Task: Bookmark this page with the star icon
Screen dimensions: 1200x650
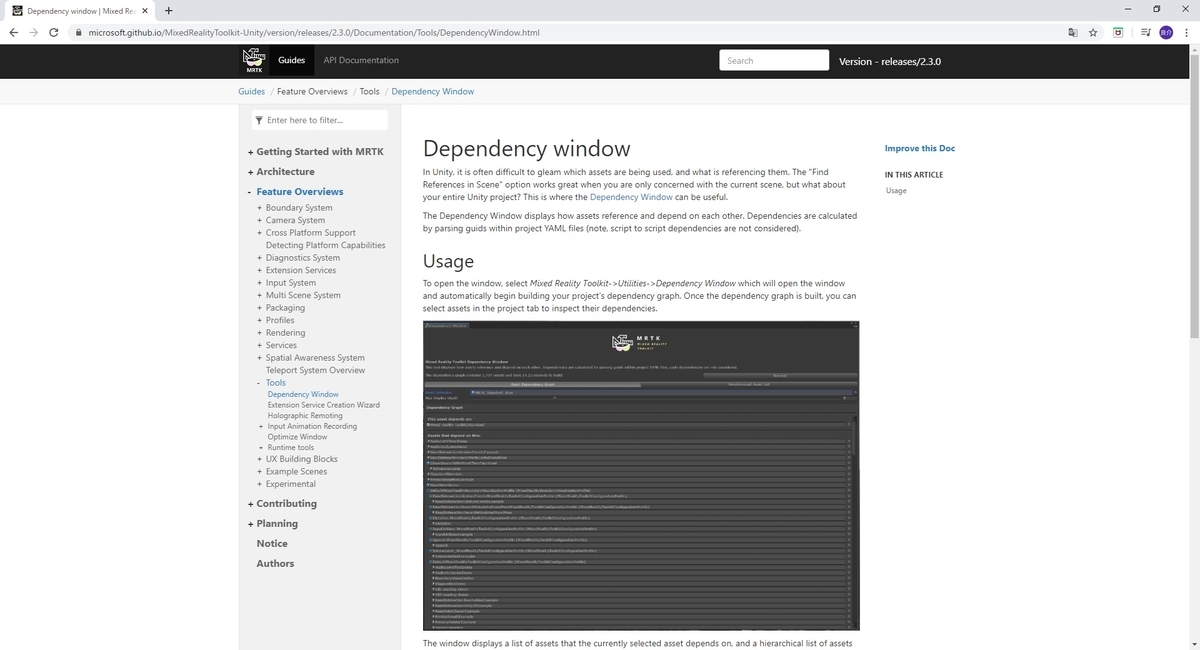Action: (1094, 32)
